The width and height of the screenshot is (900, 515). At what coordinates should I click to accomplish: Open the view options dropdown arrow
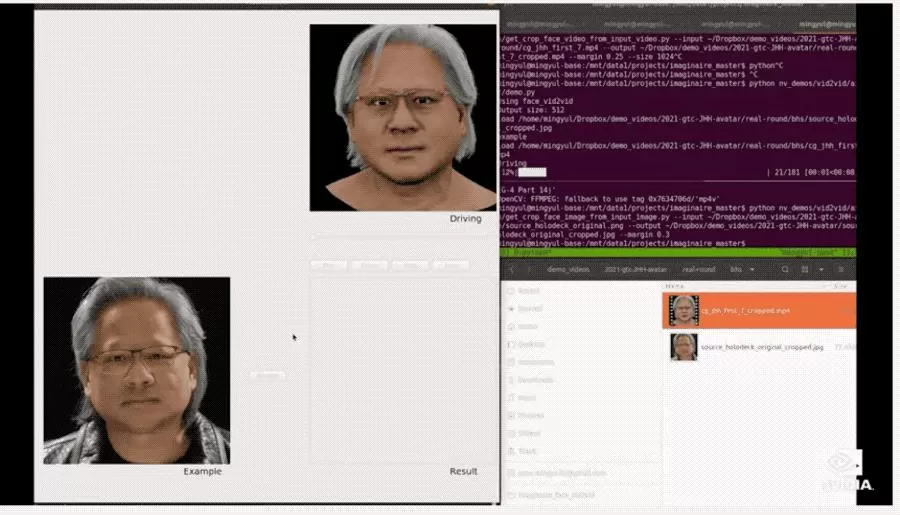(821, 269)
